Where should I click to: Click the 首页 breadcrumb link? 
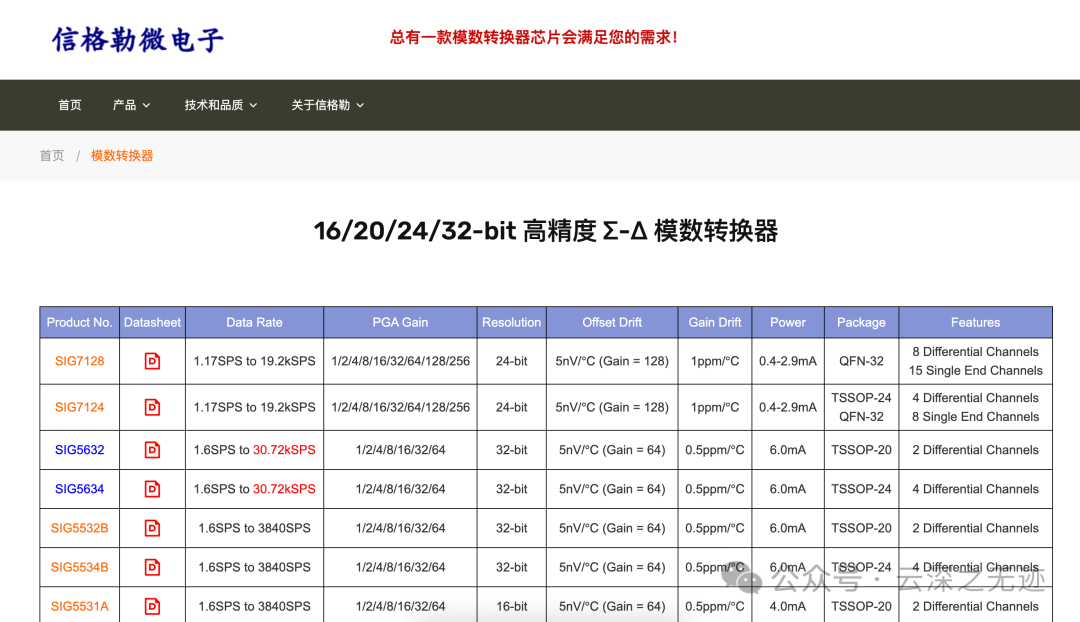(x=52, y=156)
